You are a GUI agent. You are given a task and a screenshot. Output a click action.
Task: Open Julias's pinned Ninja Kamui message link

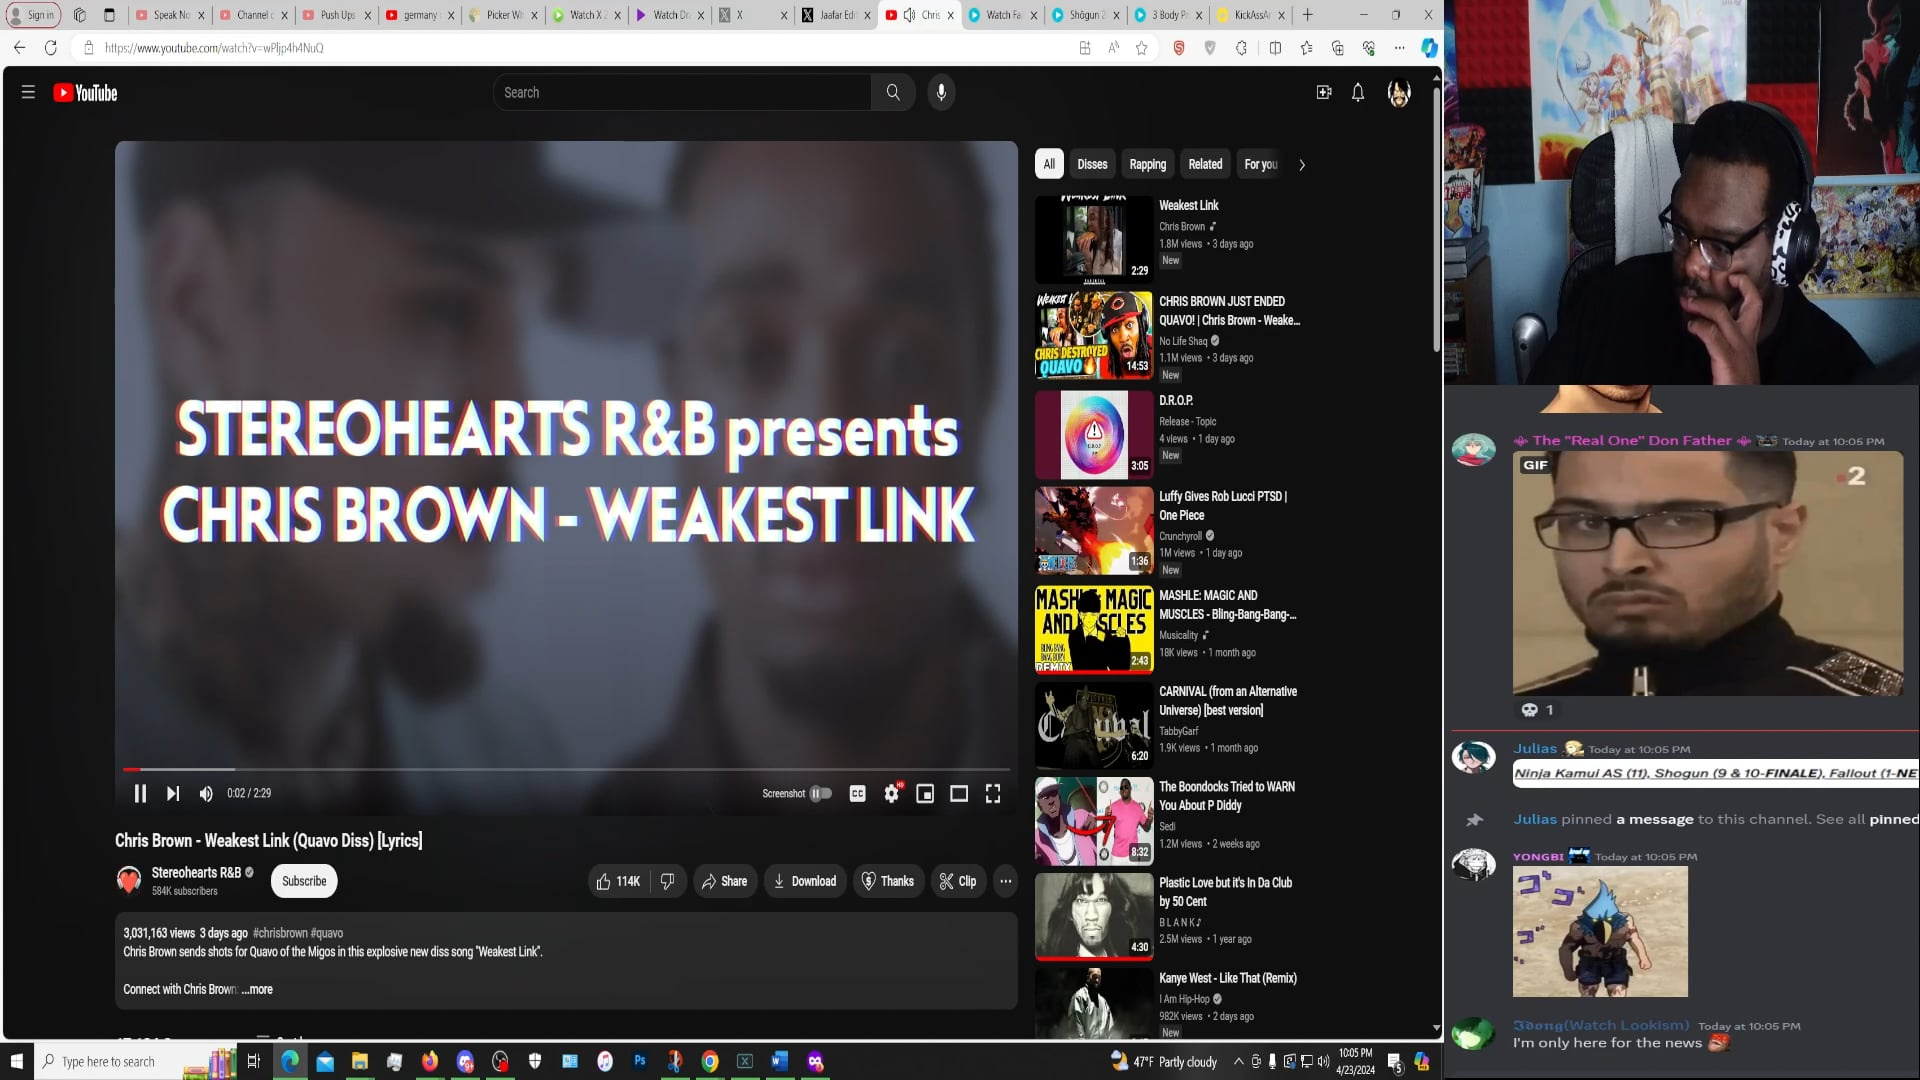click(1716, 773)
